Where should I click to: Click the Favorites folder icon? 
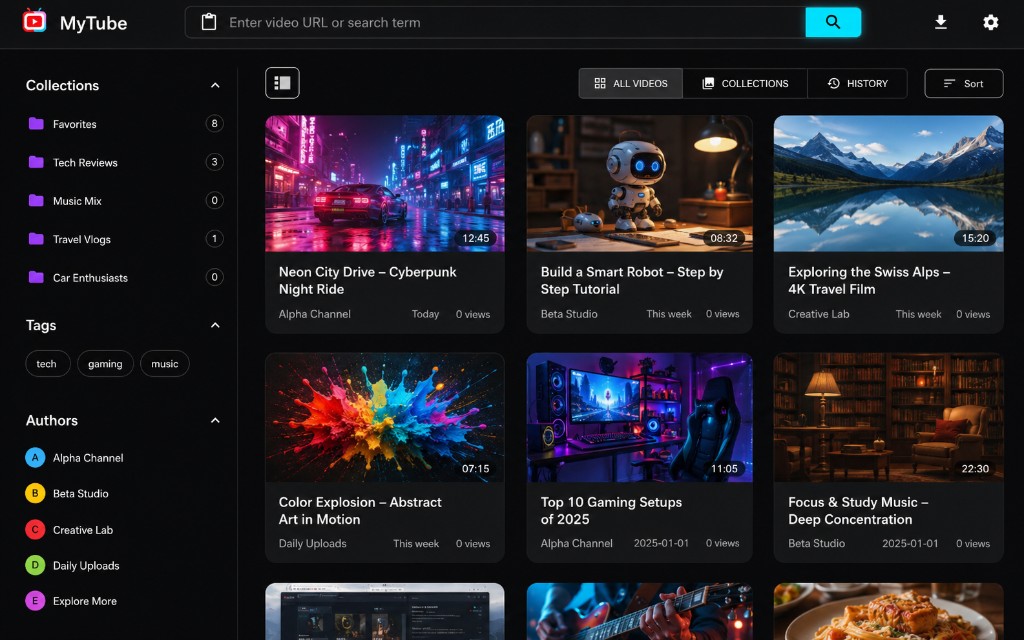pos(37,123)
